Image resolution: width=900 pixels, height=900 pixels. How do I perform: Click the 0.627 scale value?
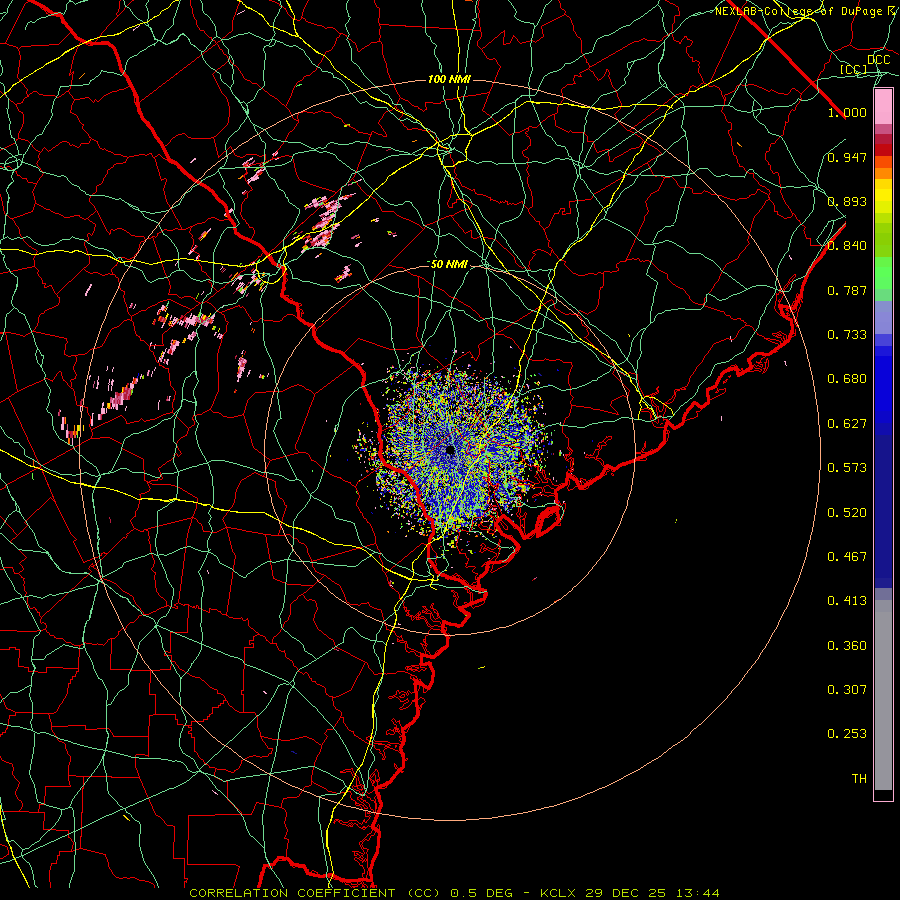[x=847, y=424]
